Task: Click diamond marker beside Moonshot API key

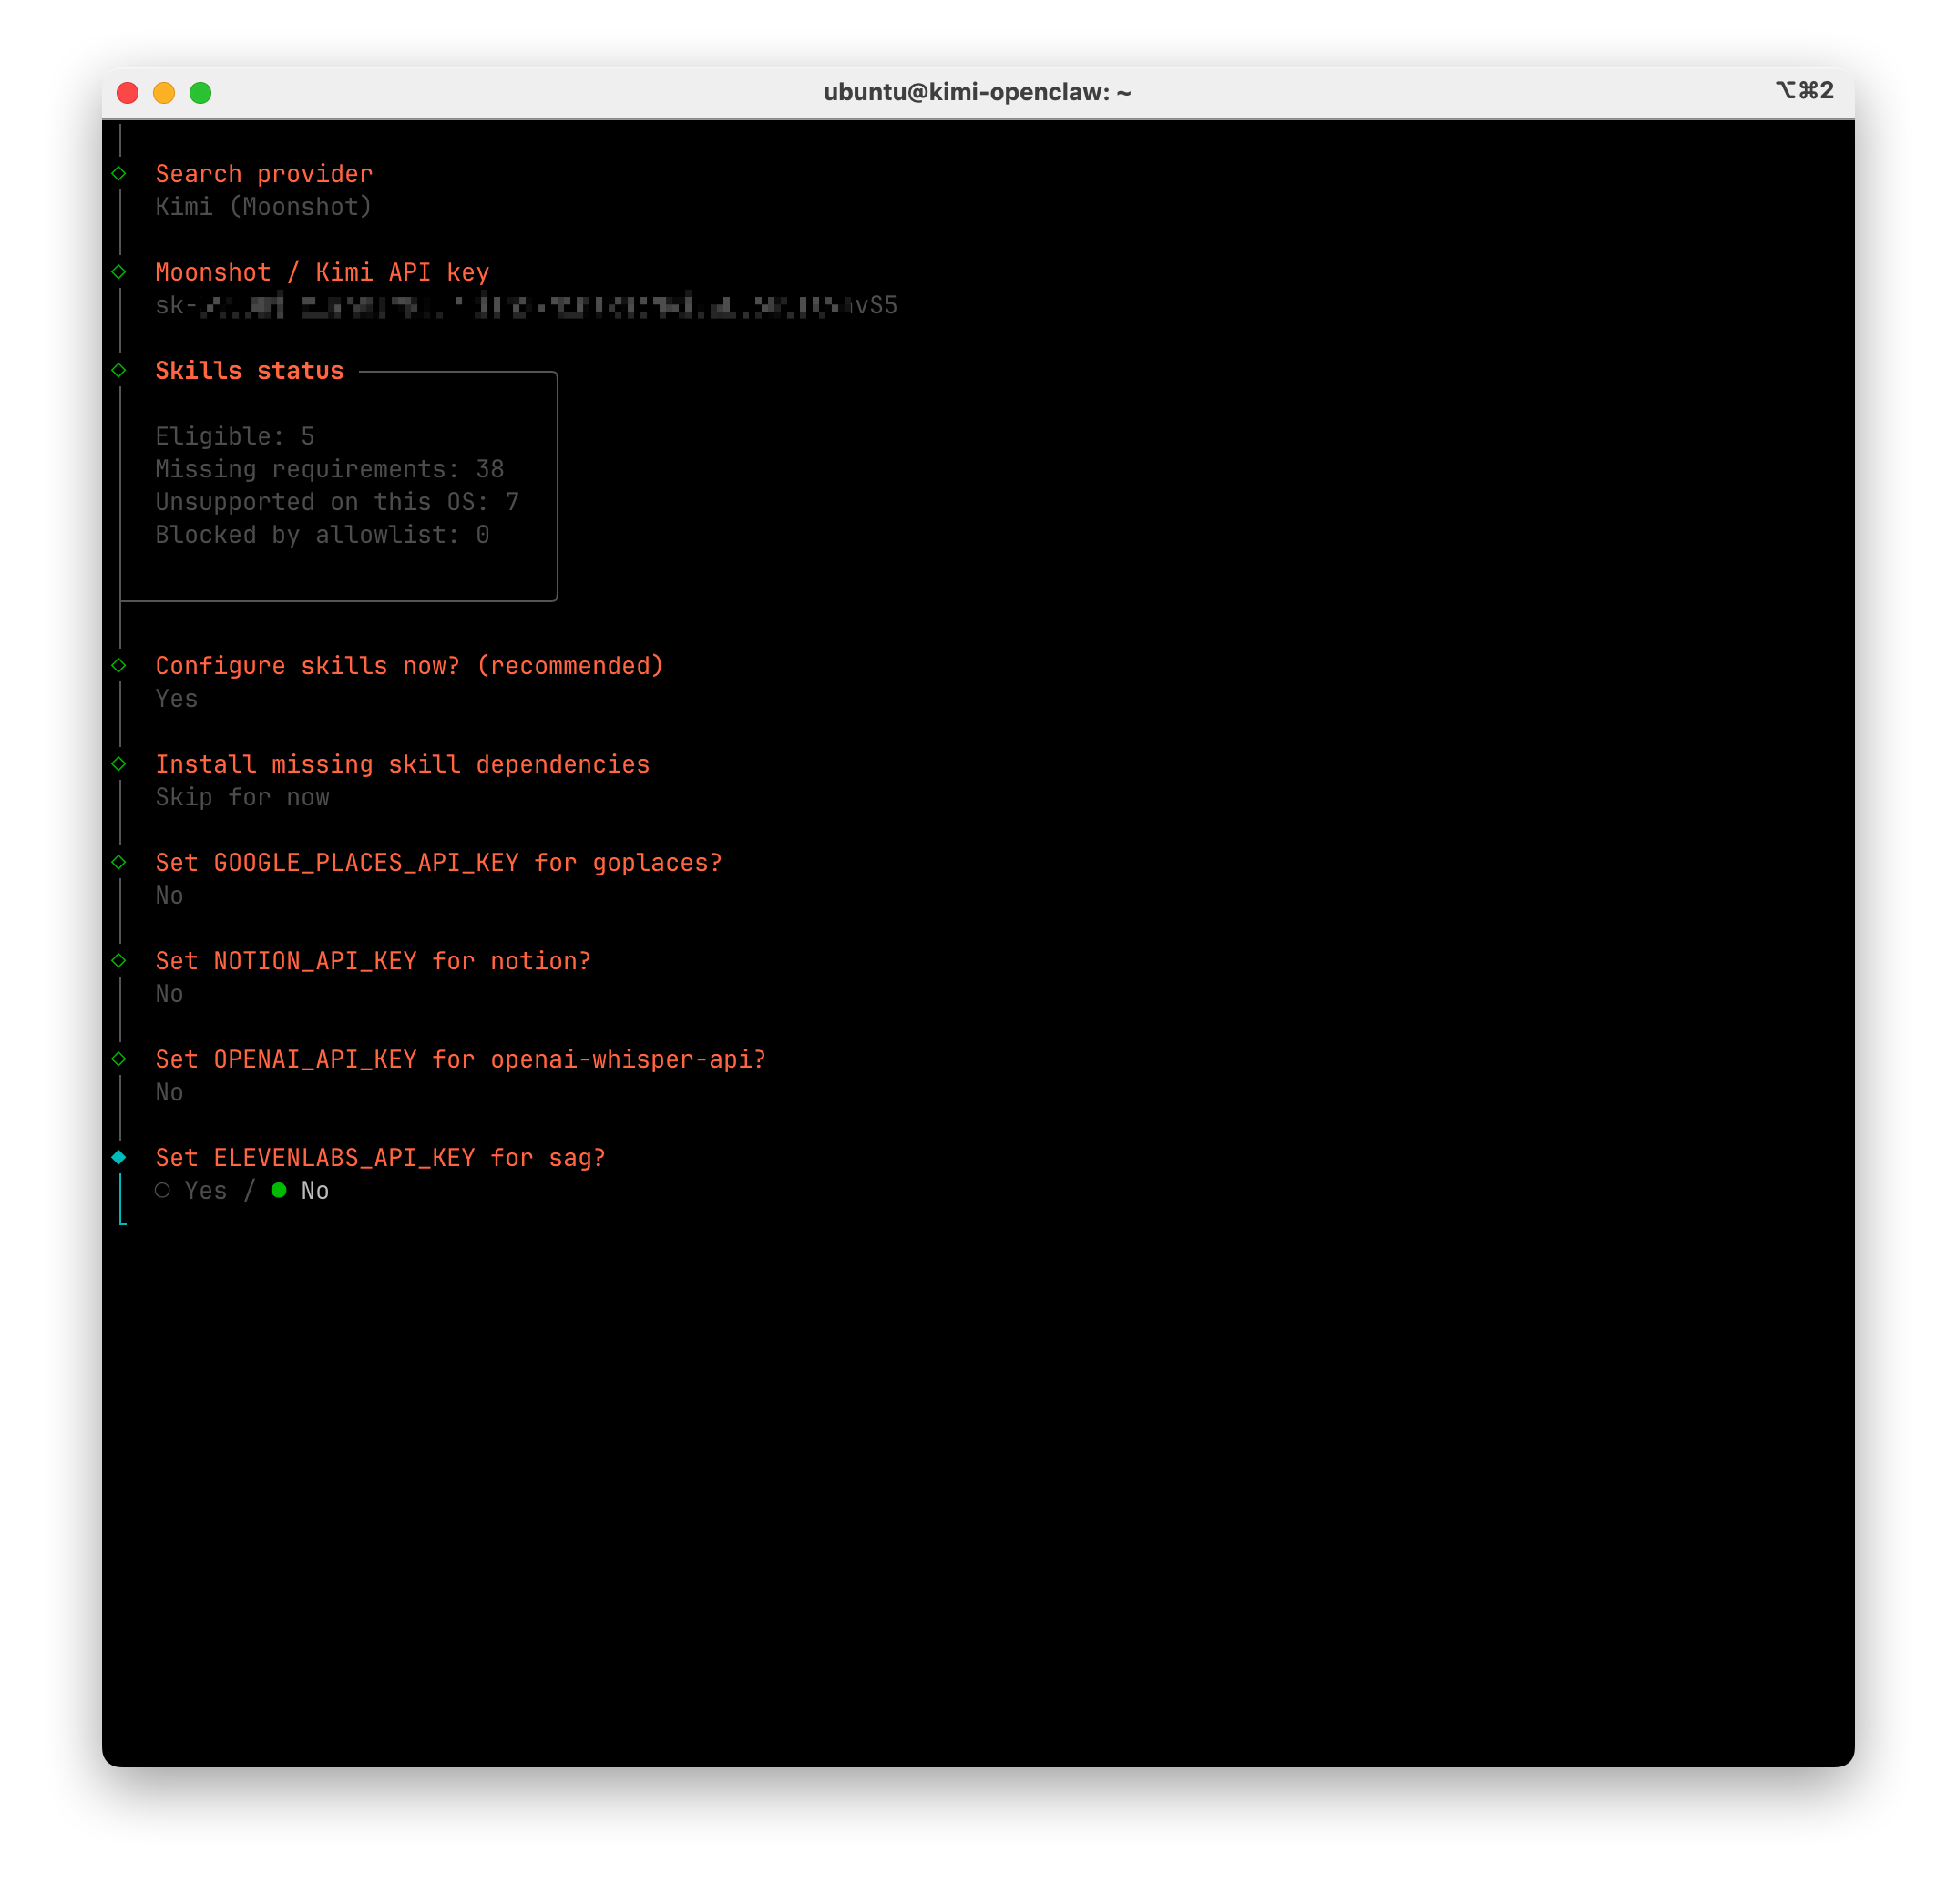Action: coord(119,272)
